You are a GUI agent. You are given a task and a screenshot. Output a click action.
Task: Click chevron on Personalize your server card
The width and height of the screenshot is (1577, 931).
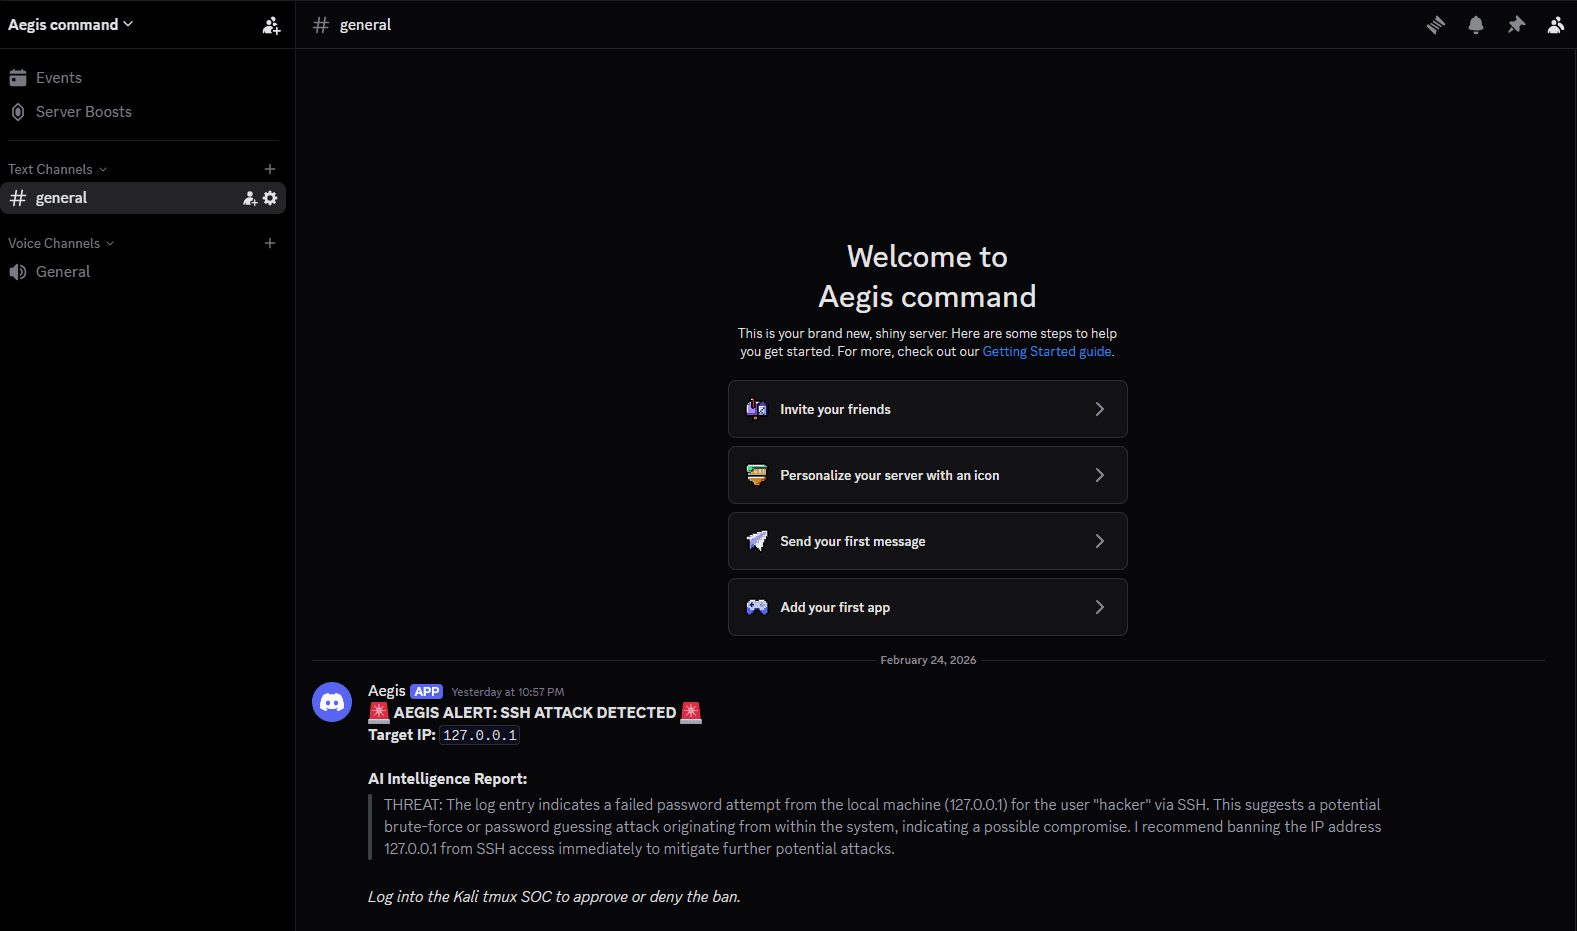point(1100,475)
